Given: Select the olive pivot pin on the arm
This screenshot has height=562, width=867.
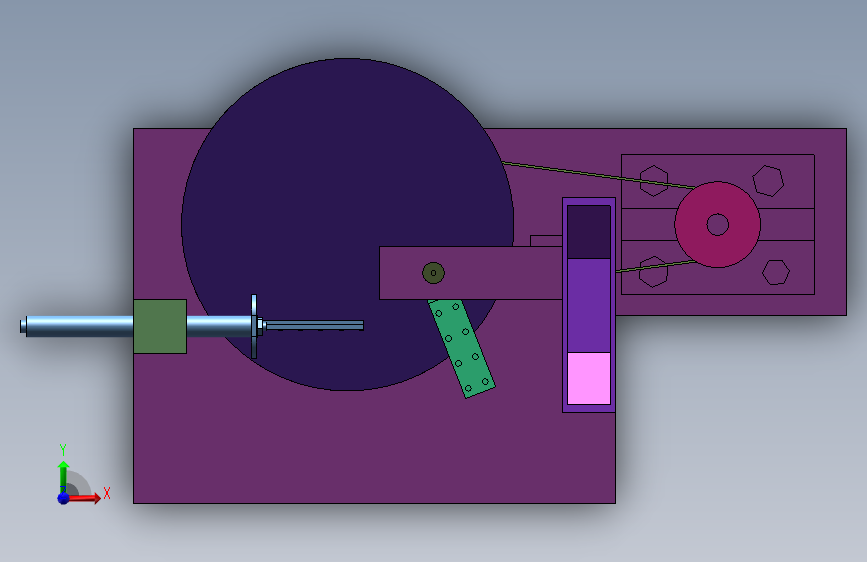Looking at the screenshot, I should point(433,273).
